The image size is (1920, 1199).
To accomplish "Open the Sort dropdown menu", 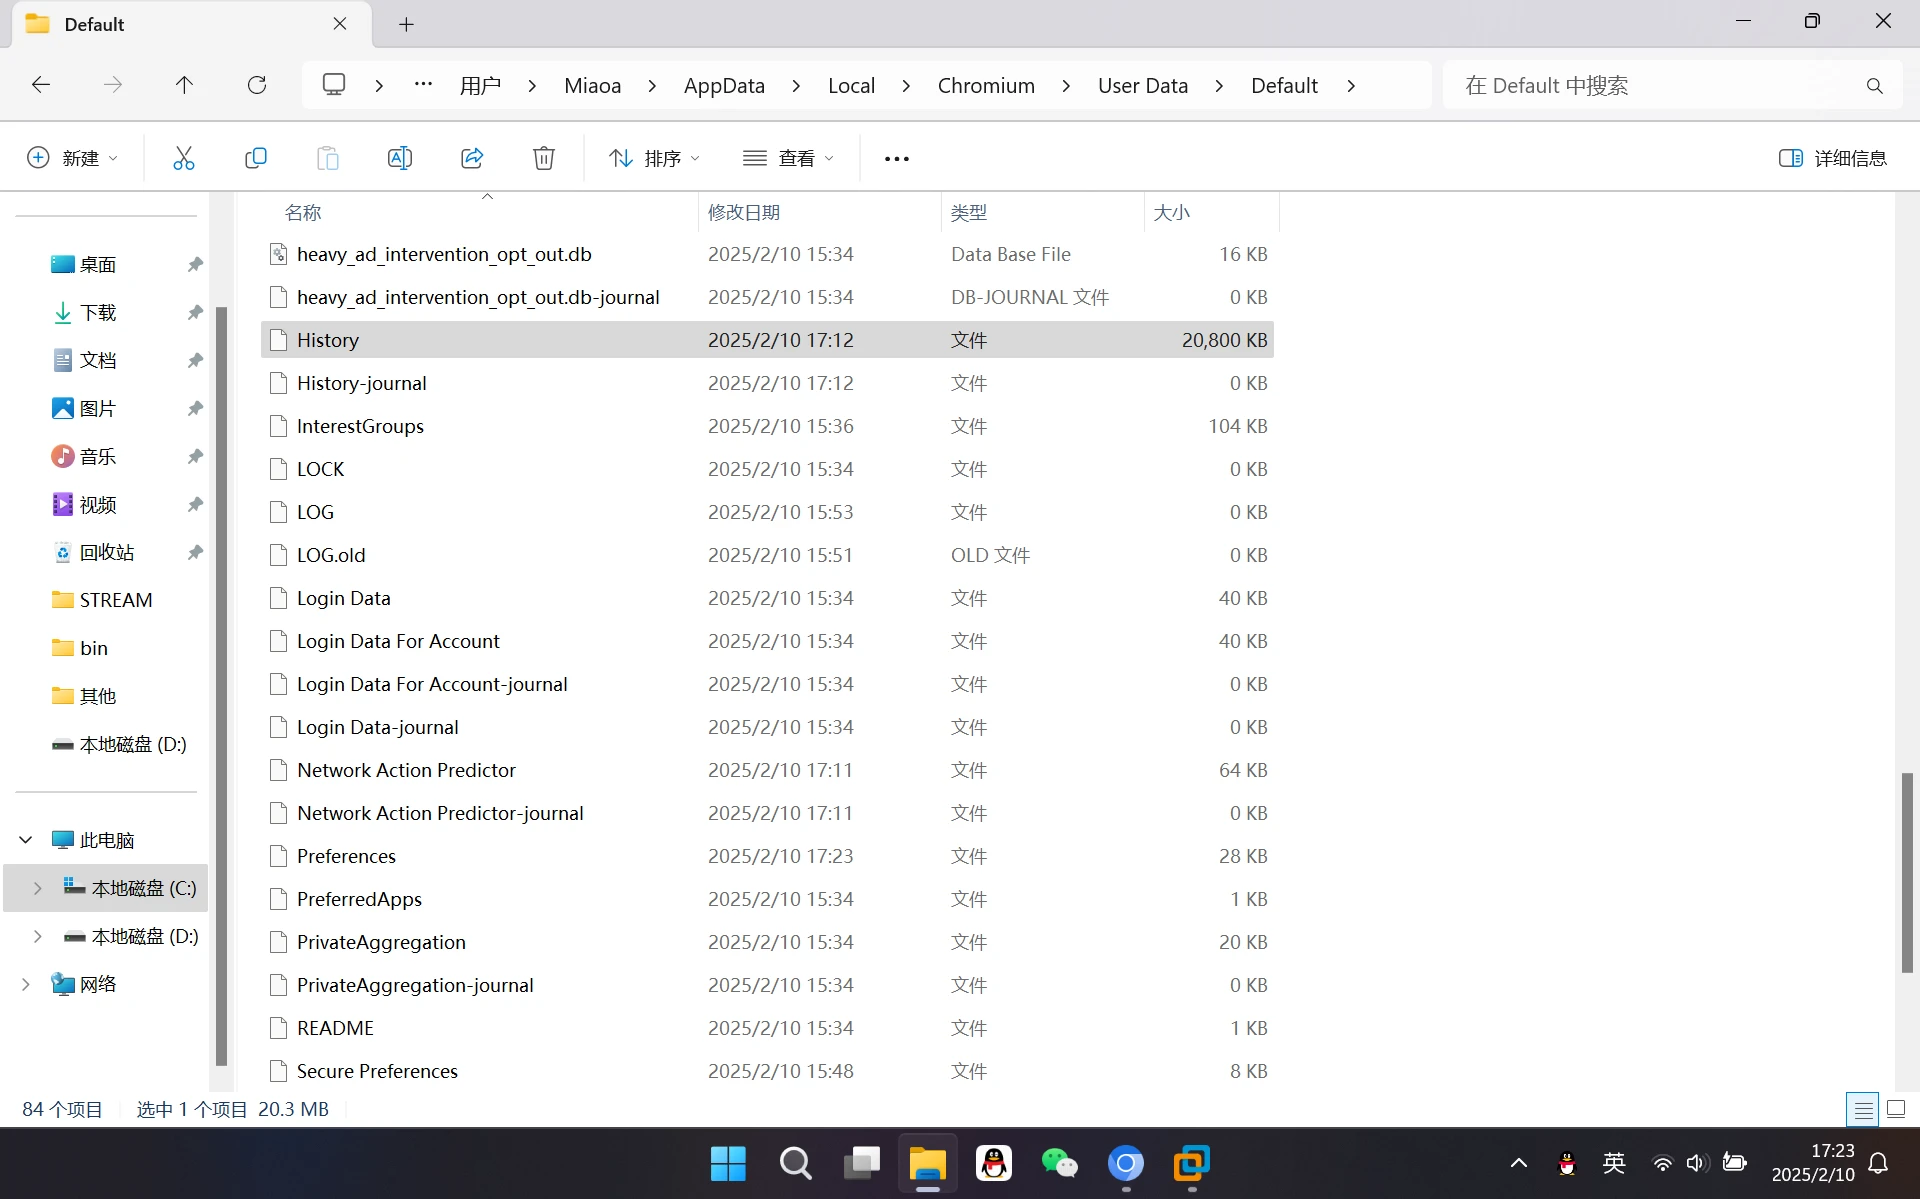I will (x=655, y=158).
